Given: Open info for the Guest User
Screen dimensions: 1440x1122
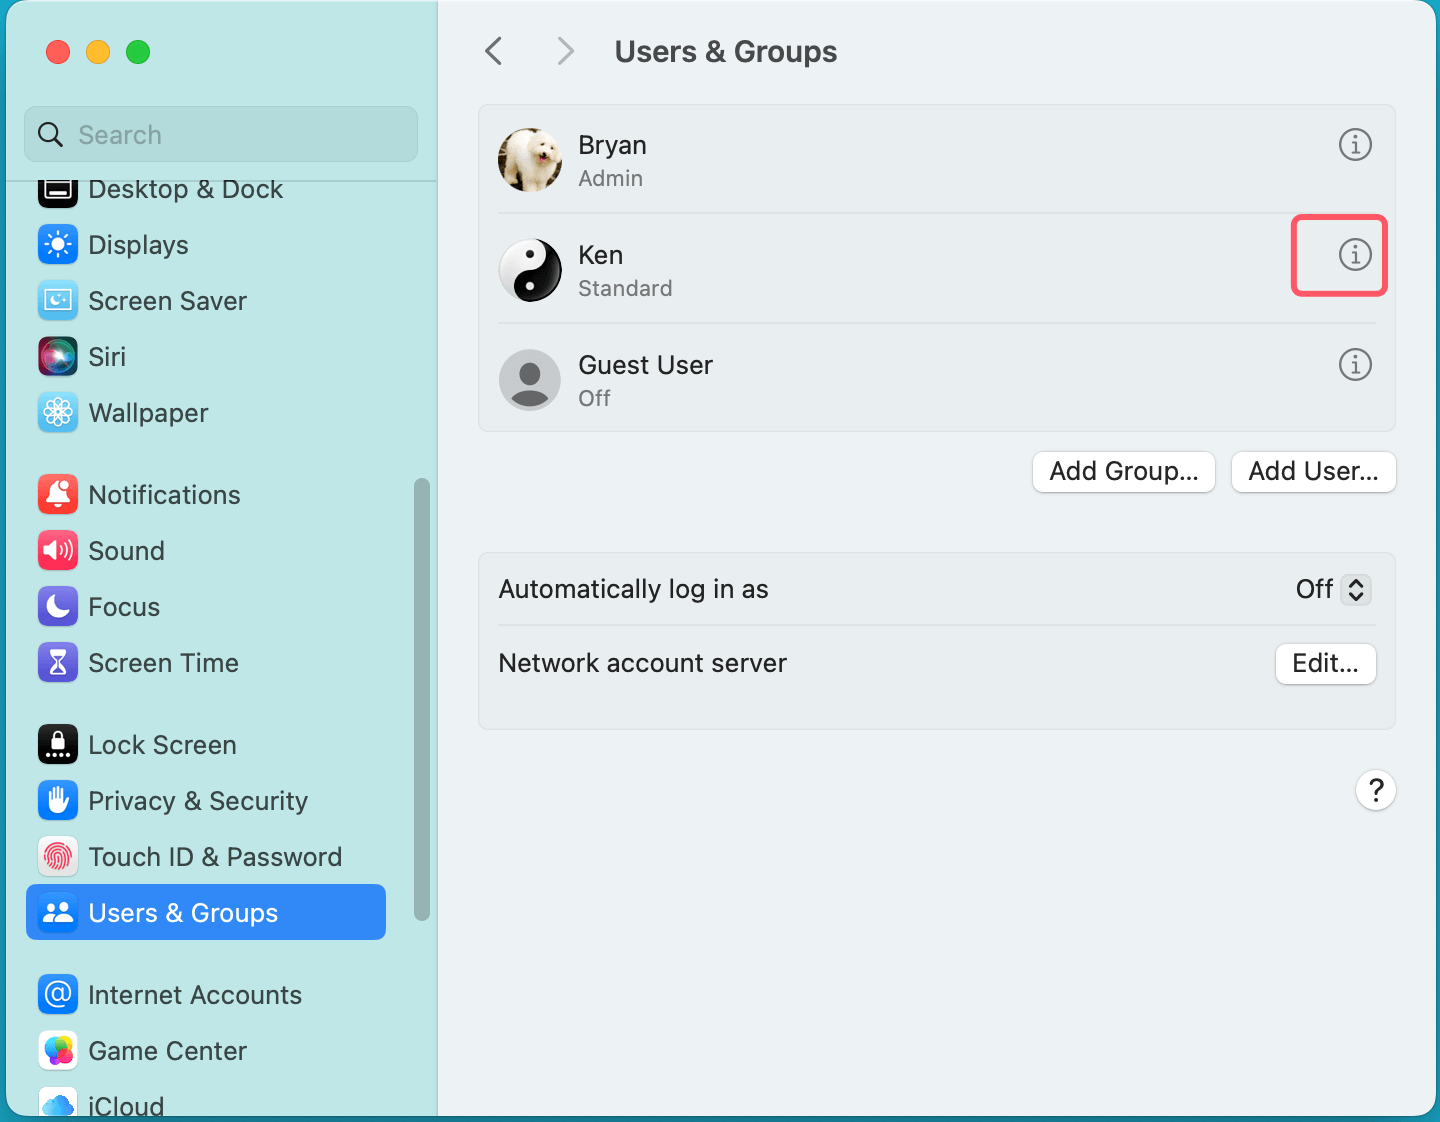Looking at the screenshot, I should point(1355,364).
